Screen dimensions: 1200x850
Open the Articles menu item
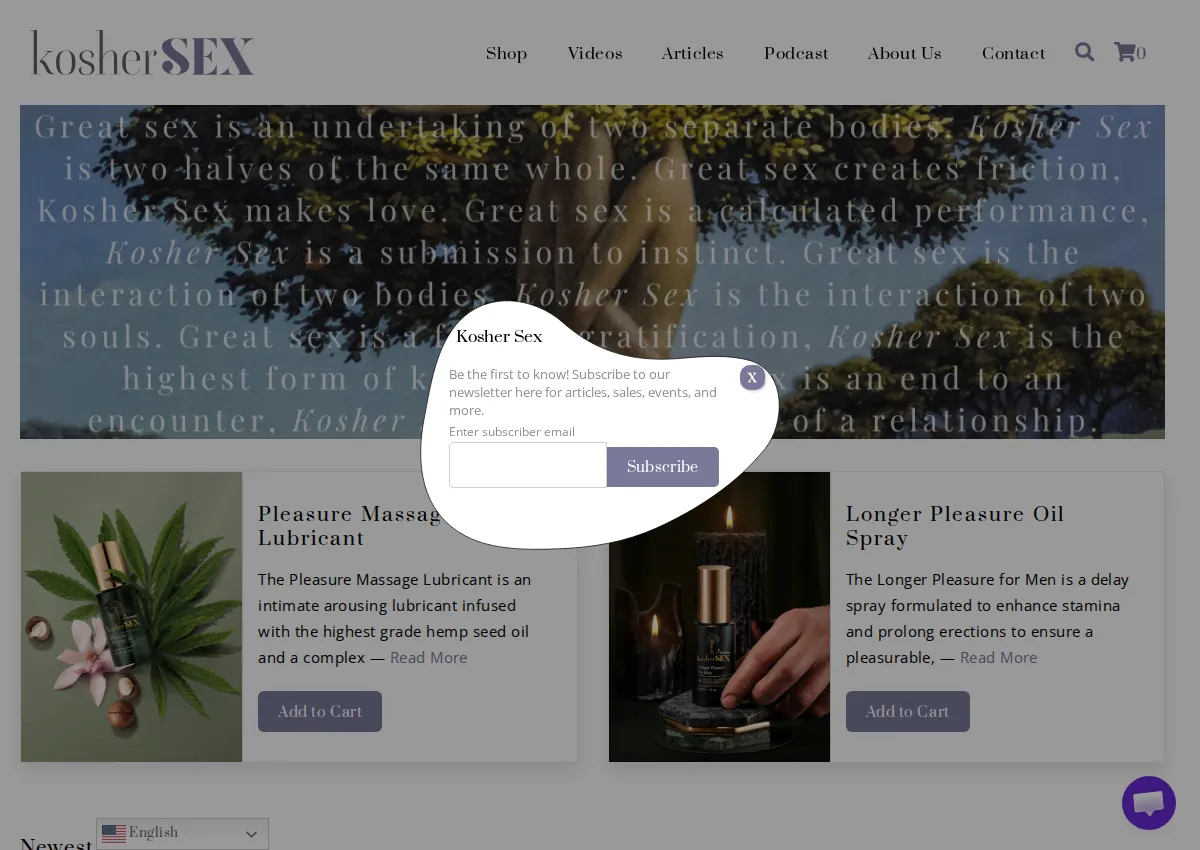pyautogui.click(x=692, y=54)
